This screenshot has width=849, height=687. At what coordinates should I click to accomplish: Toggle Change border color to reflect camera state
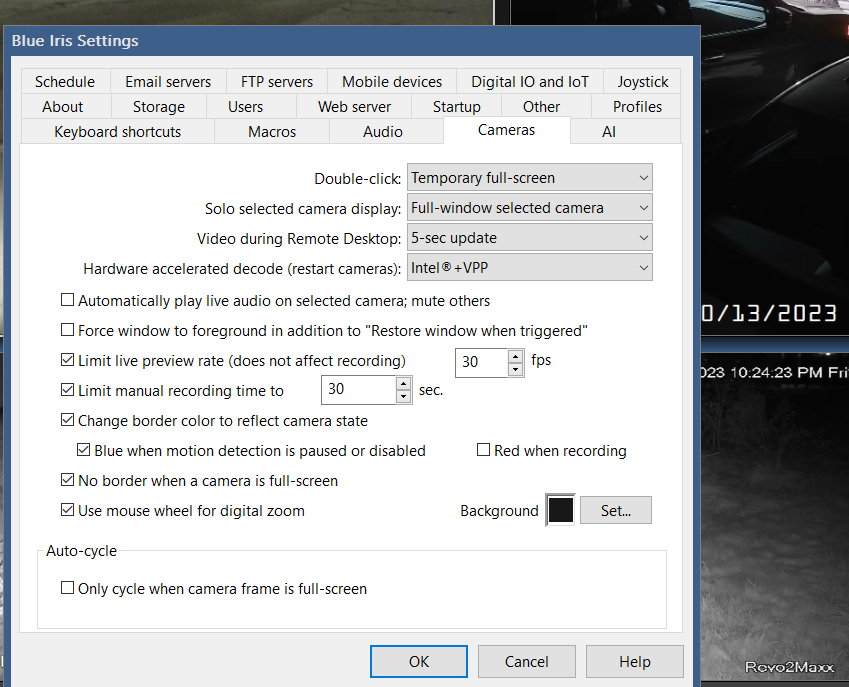[67, 420]
